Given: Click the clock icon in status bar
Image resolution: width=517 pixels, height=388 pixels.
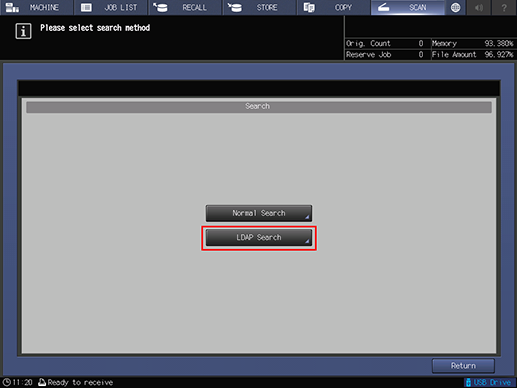Looking at the screenshot, I should pyautogui.click(x=6, y=382).
